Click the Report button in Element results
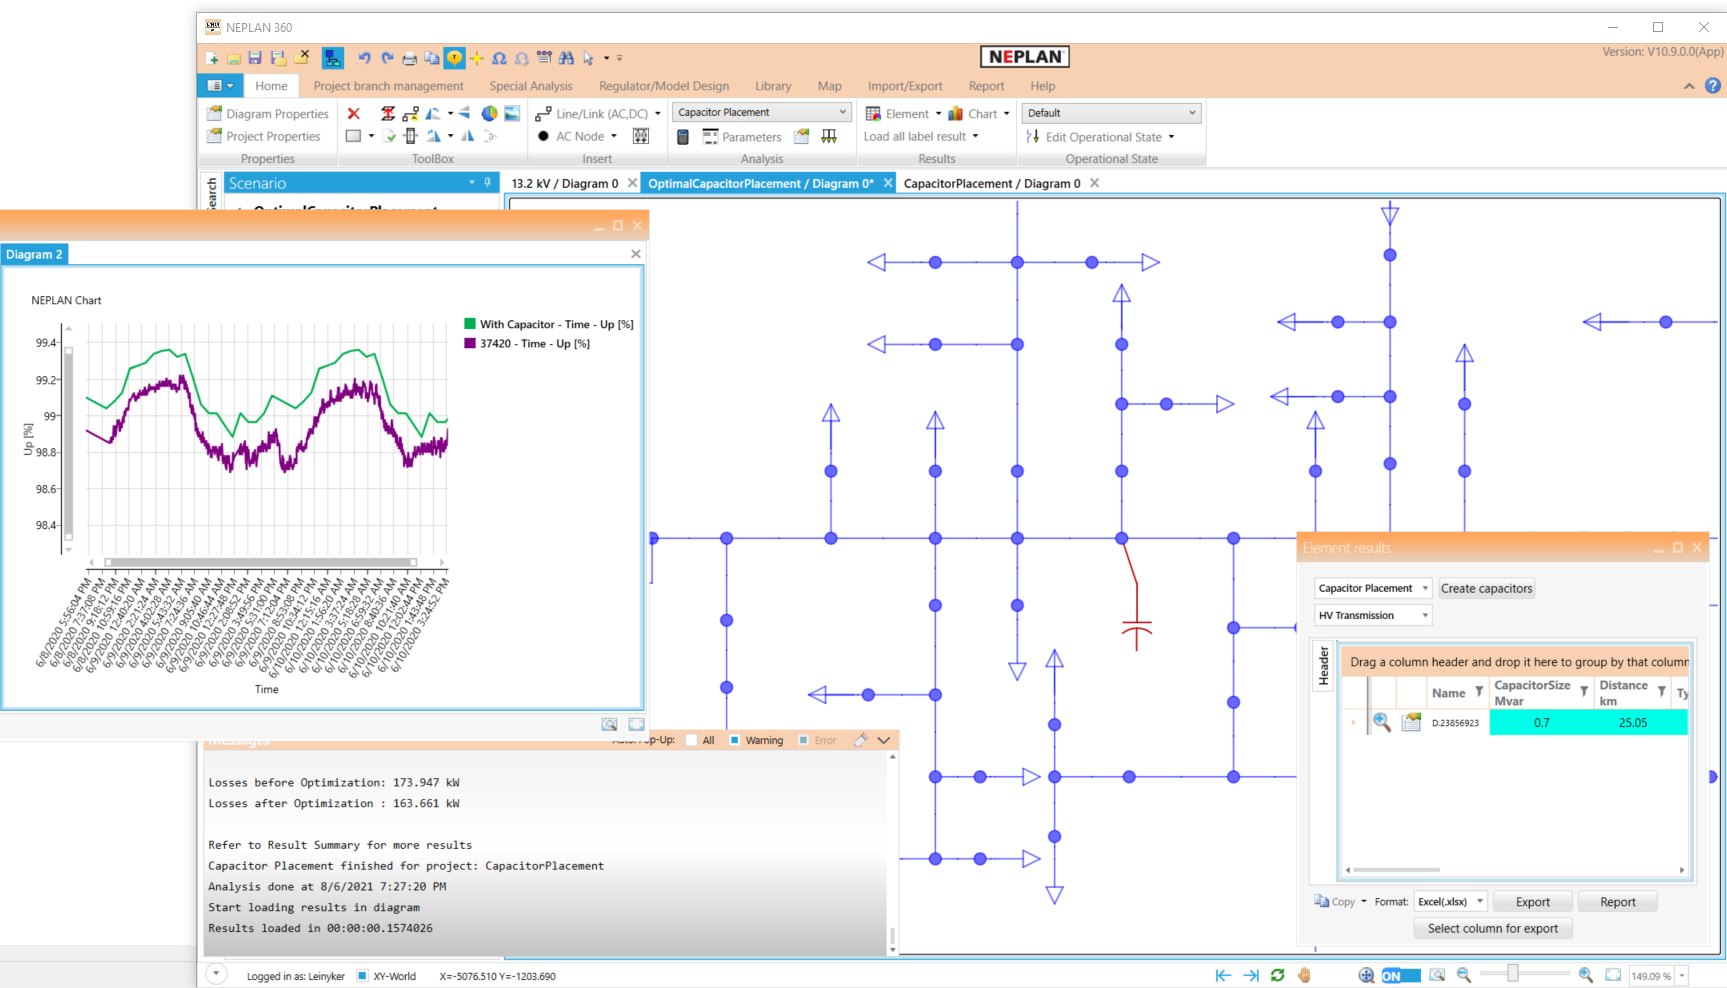1727x988 pixels. click(1617, 901)
